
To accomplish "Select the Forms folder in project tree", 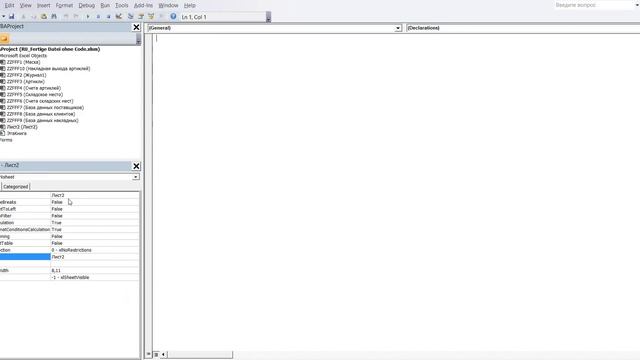I will point(6,140).
